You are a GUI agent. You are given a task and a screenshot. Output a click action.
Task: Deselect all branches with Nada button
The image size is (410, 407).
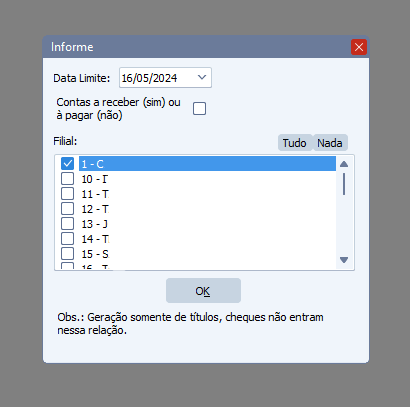click(x=330, y=143)
